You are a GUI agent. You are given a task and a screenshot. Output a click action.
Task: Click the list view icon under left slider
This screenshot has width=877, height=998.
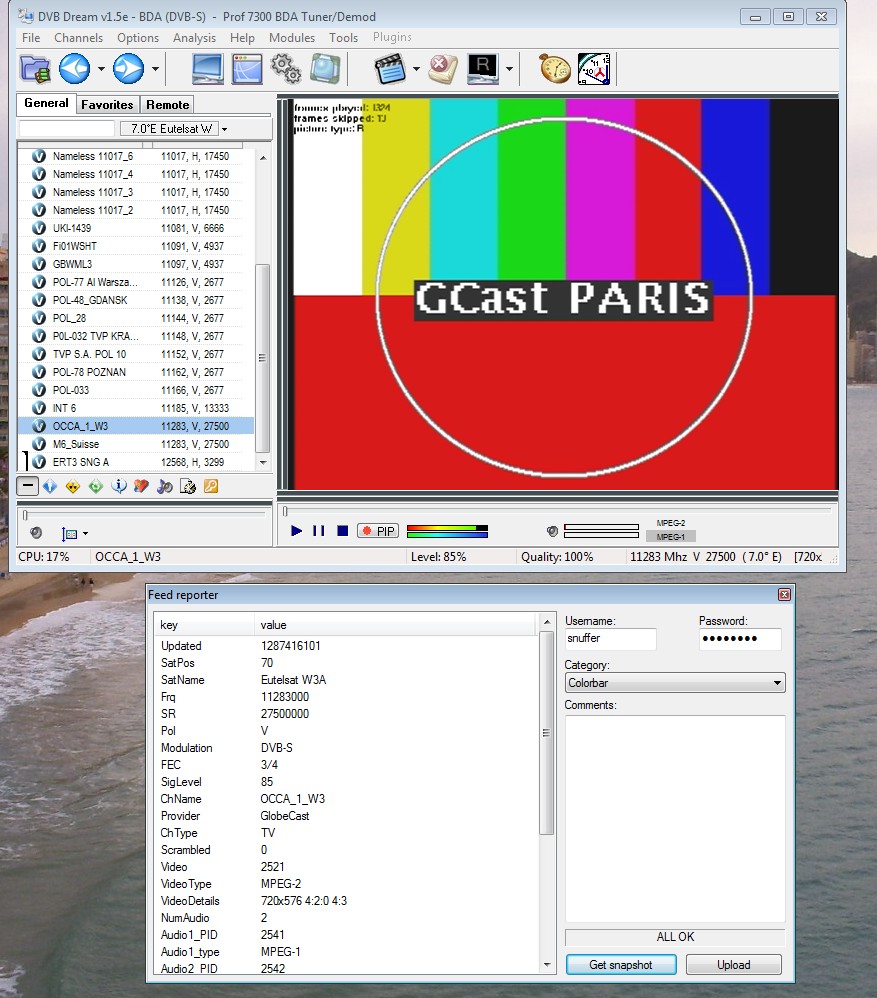click(69, 533)
